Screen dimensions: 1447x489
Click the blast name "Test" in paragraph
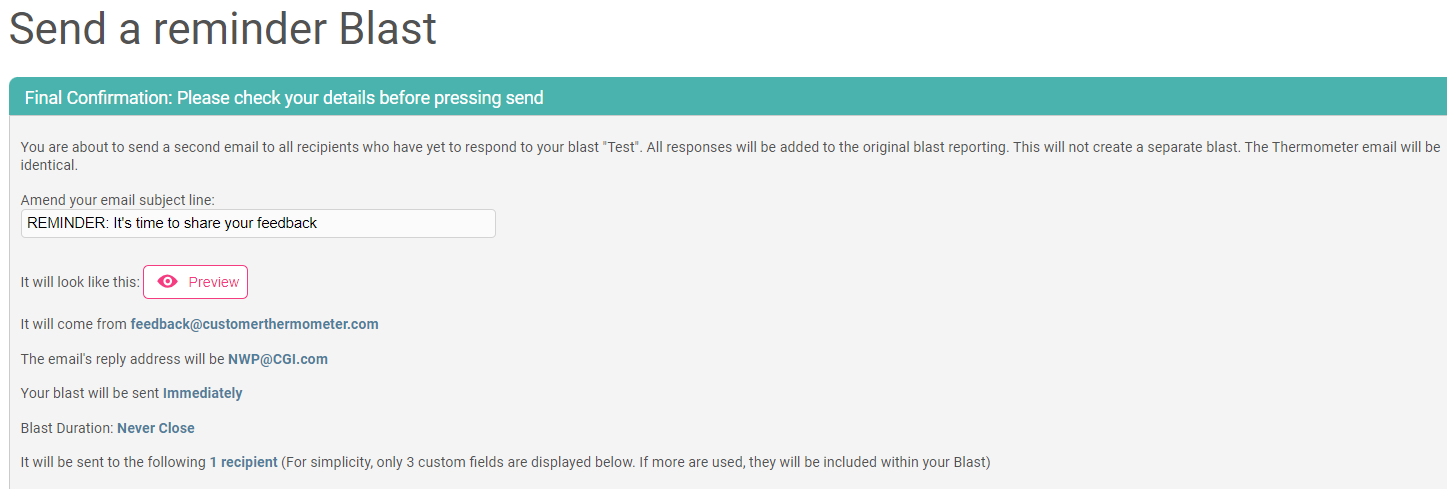[x=622, y=147]
